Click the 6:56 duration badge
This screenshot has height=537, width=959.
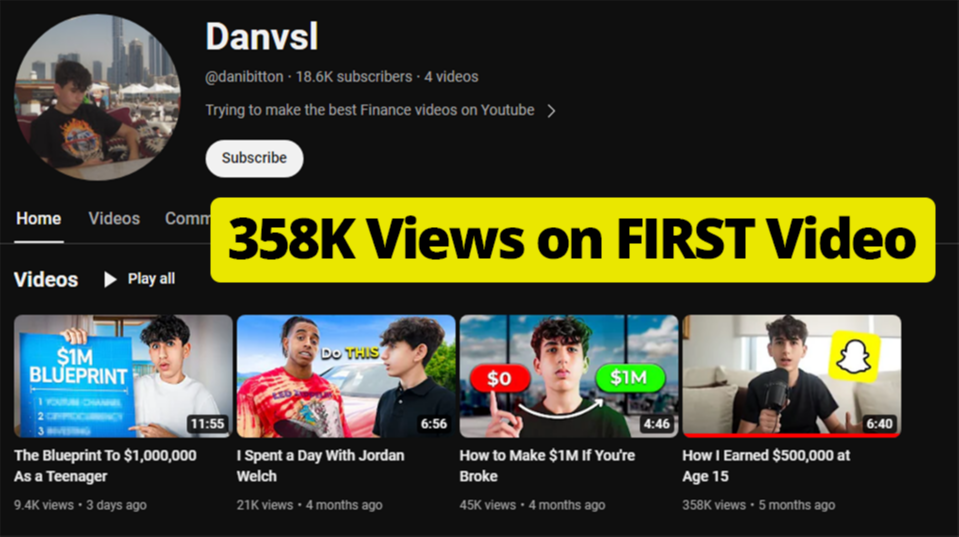tap(434, 424)
